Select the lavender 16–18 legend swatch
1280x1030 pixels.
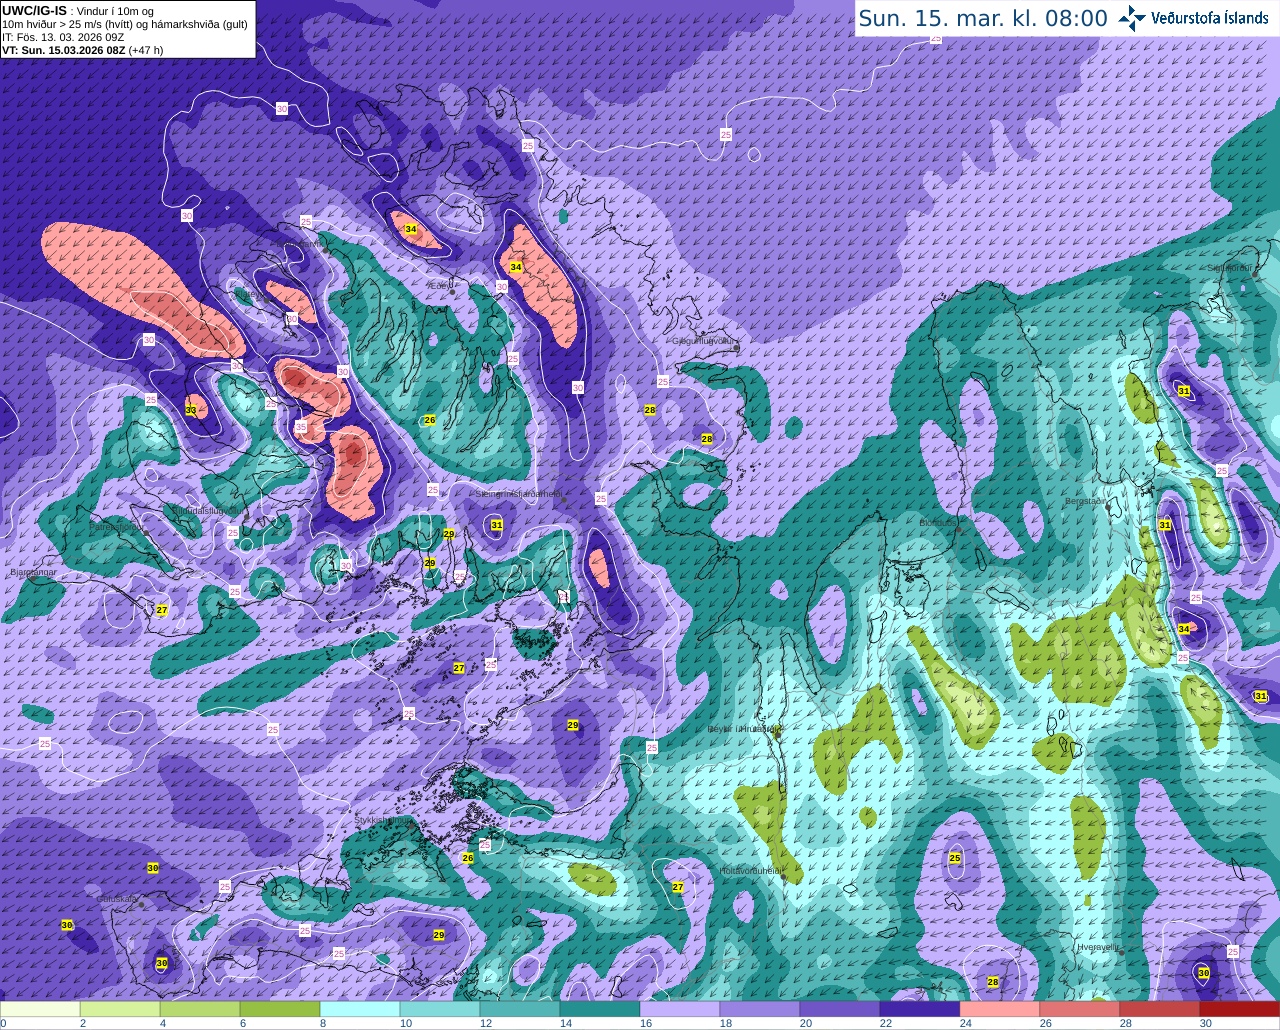[x=680, y=1009]
